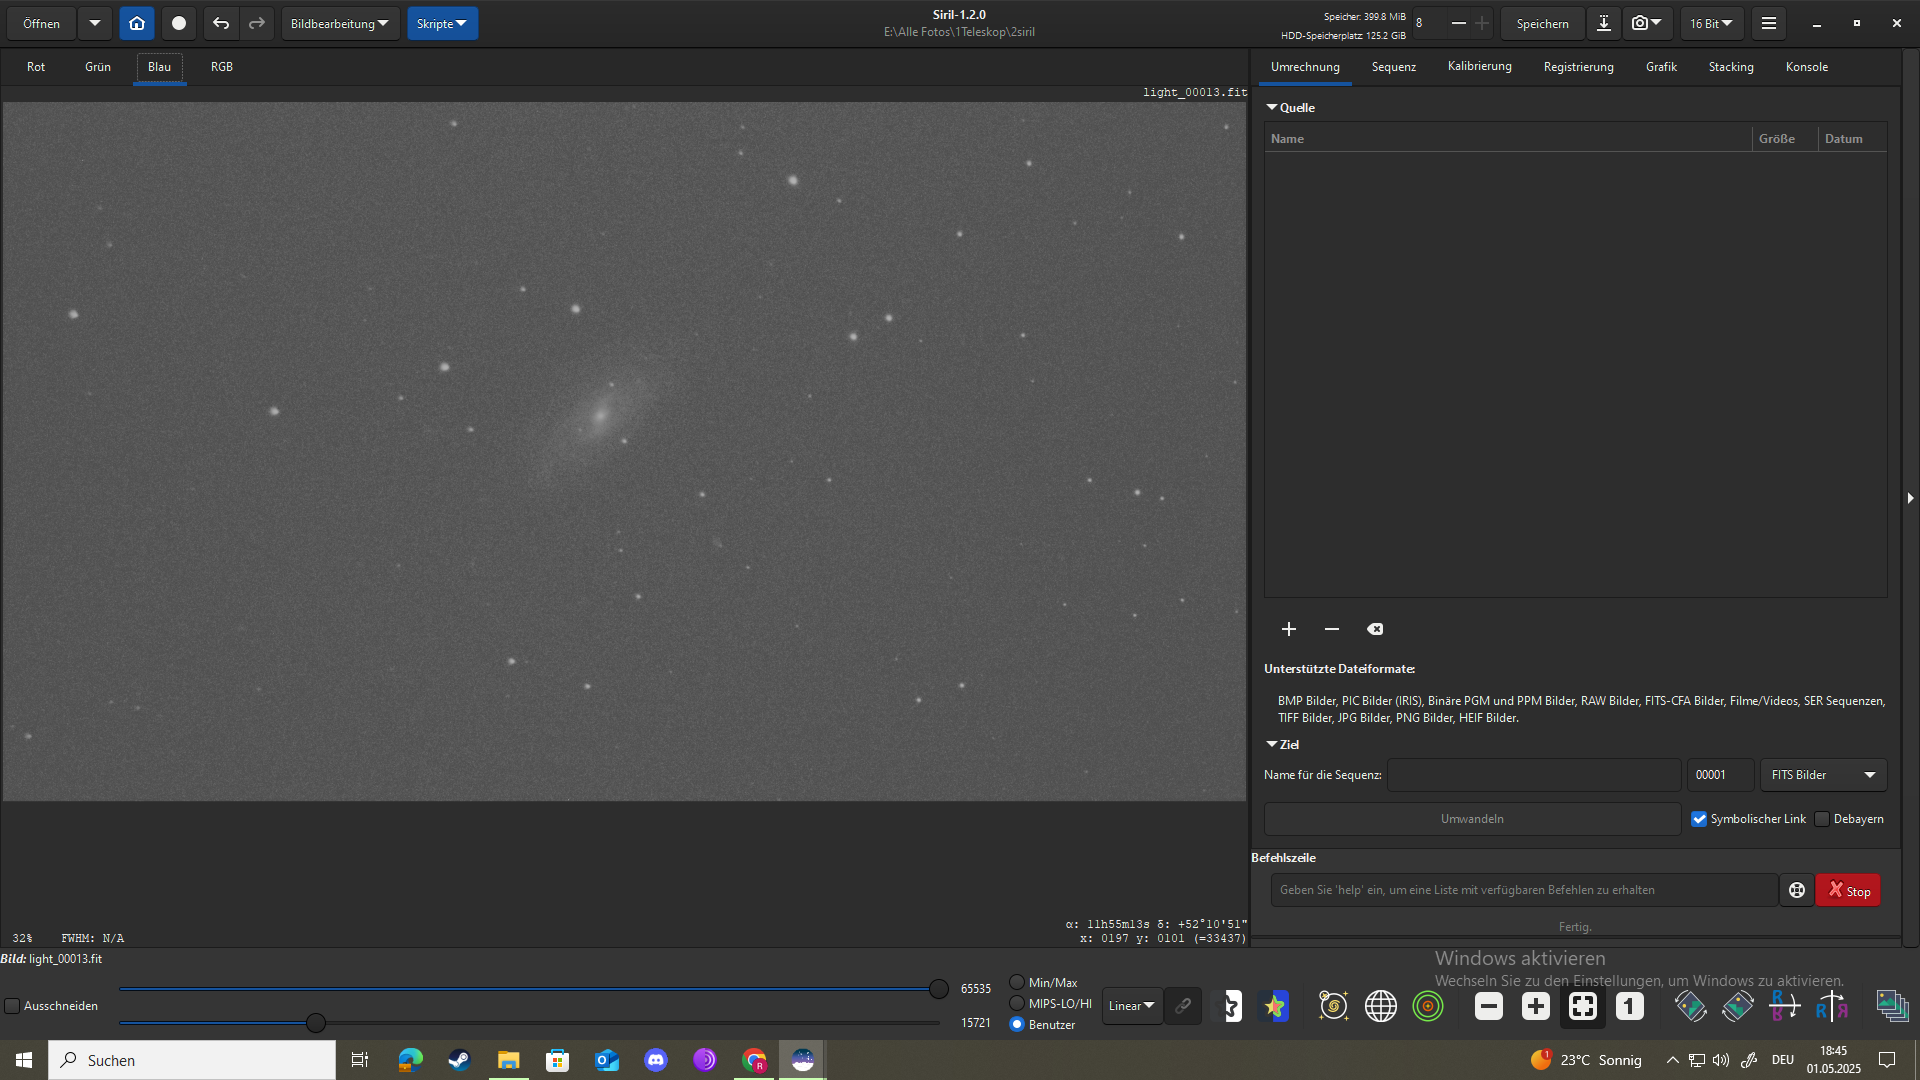Rotate image clockwise
Viewport: 1920px width, 1080px height.
coord(1738,1006)
